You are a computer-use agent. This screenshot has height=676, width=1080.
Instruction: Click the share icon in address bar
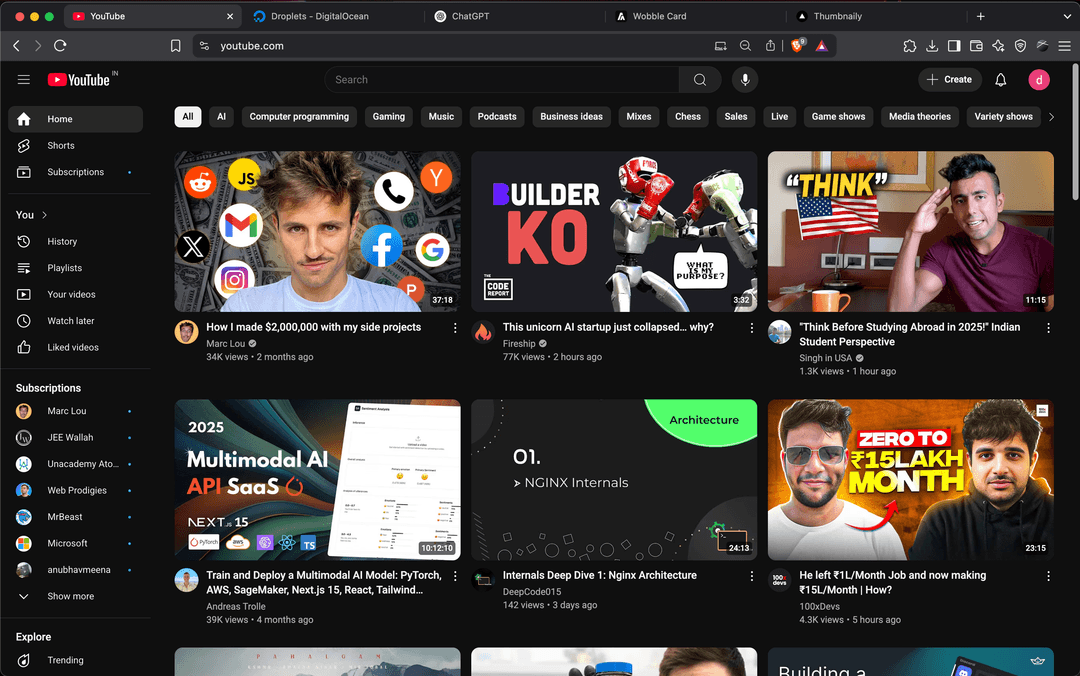pos(770,45)
